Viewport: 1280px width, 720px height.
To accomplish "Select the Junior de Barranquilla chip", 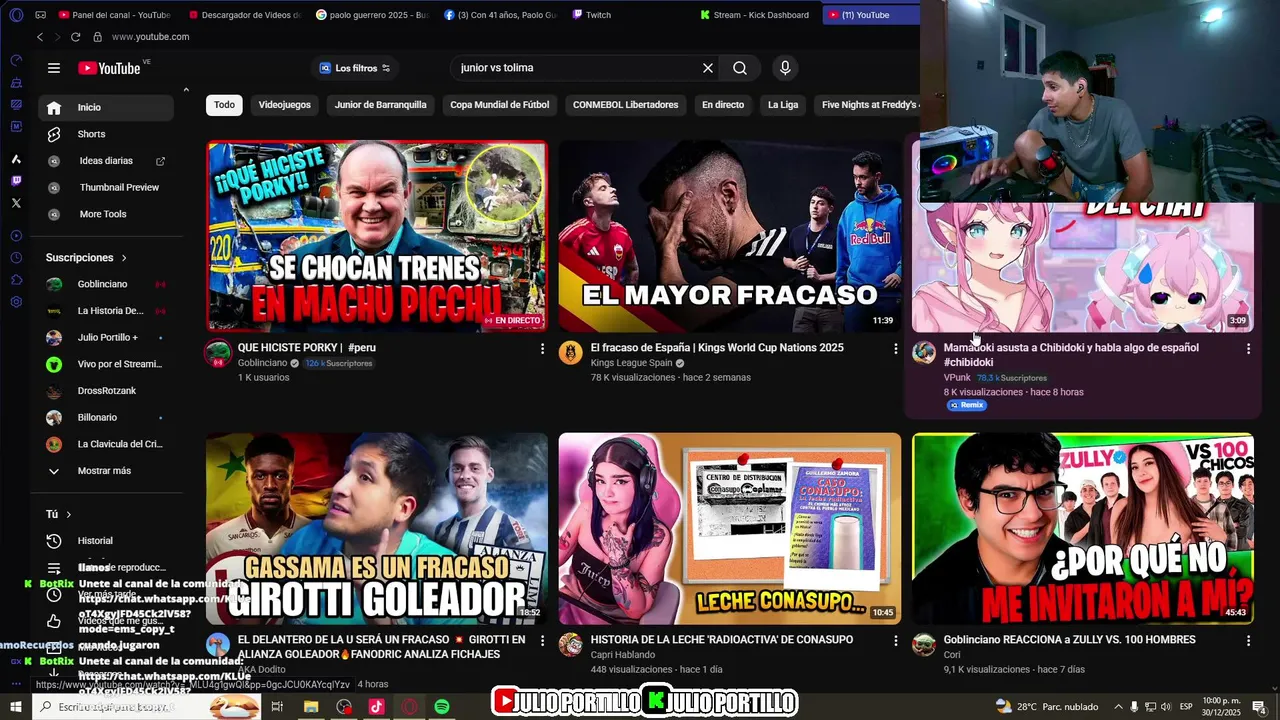I will click(x=380, y=105).
